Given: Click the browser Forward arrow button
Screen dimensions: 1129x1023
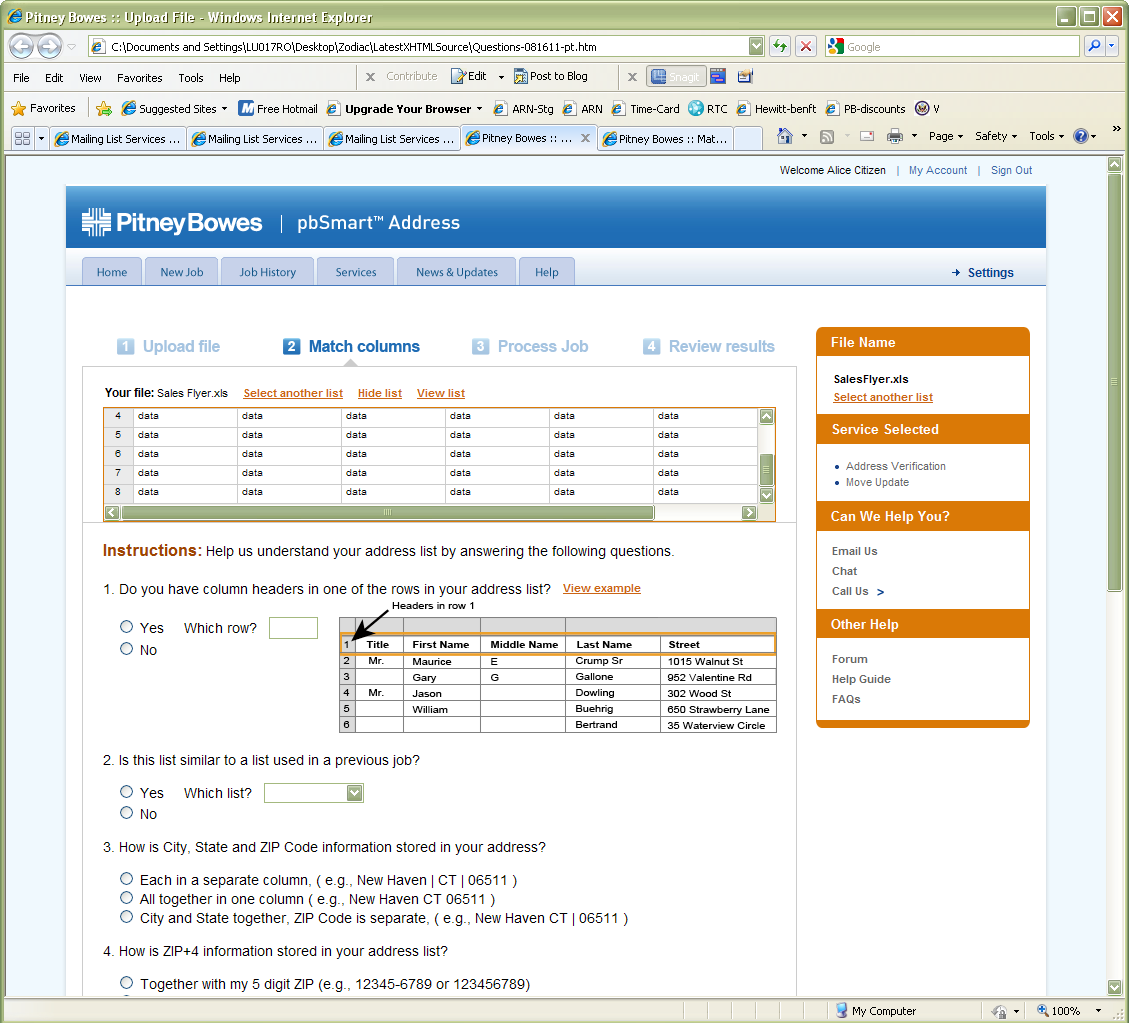Looking at the screenshot, I should pos(50,47).
